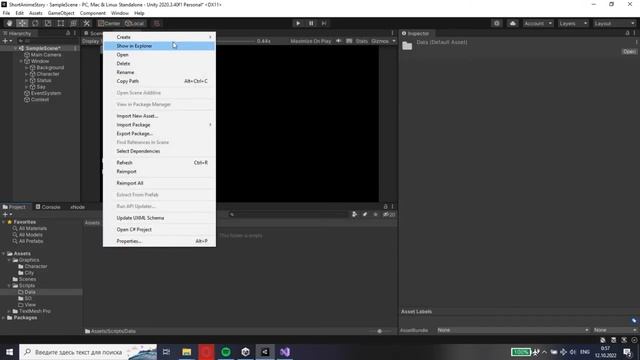
Task: Open search by label filter icon
Action: tap(365, 214)
